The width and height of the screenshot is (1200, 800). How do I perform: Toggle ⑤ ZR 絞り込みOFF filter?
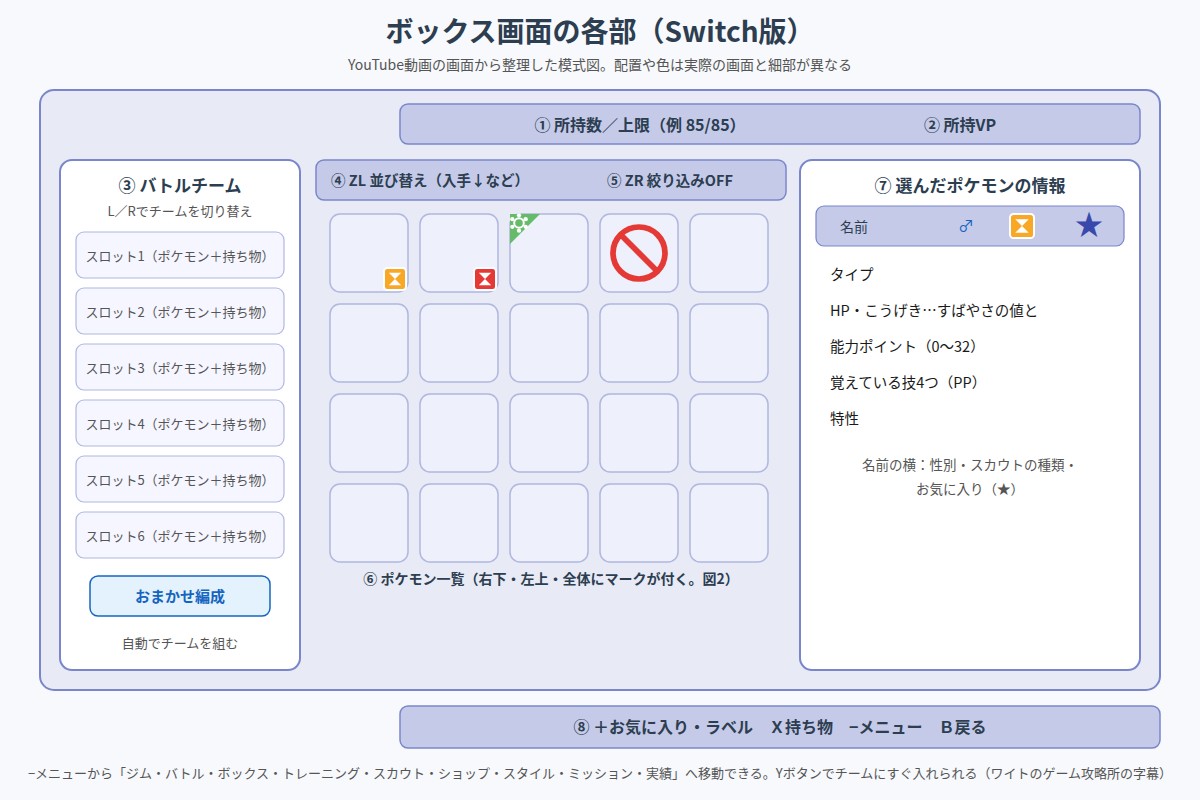[x=670, y=181]
